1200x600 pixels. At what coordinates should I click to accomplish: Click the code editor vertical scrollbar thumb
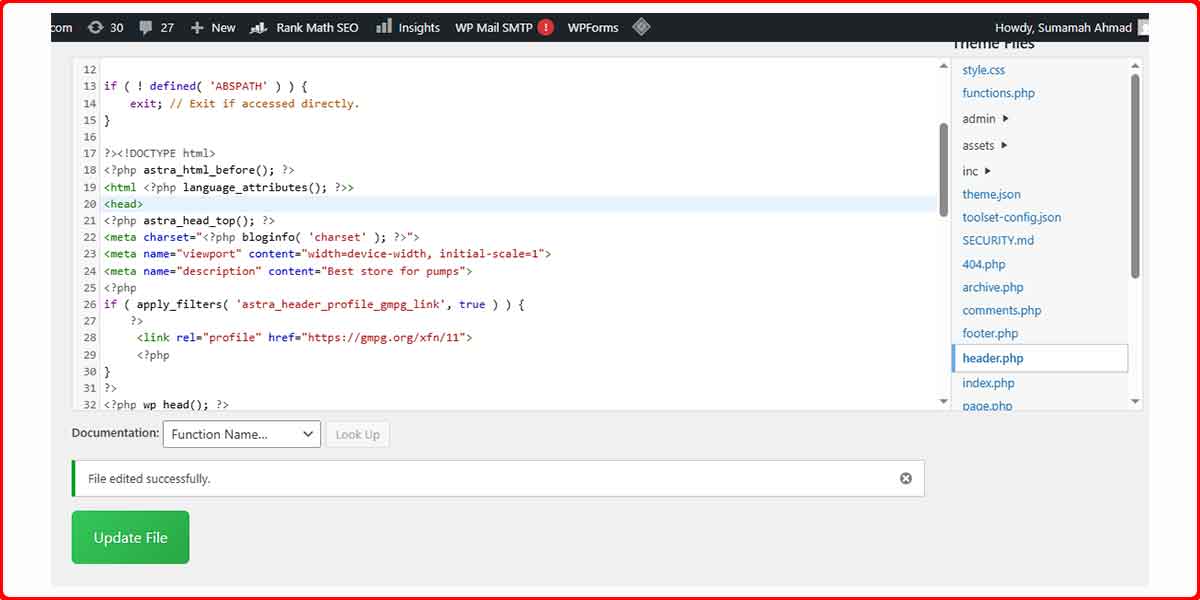(944, 168)
